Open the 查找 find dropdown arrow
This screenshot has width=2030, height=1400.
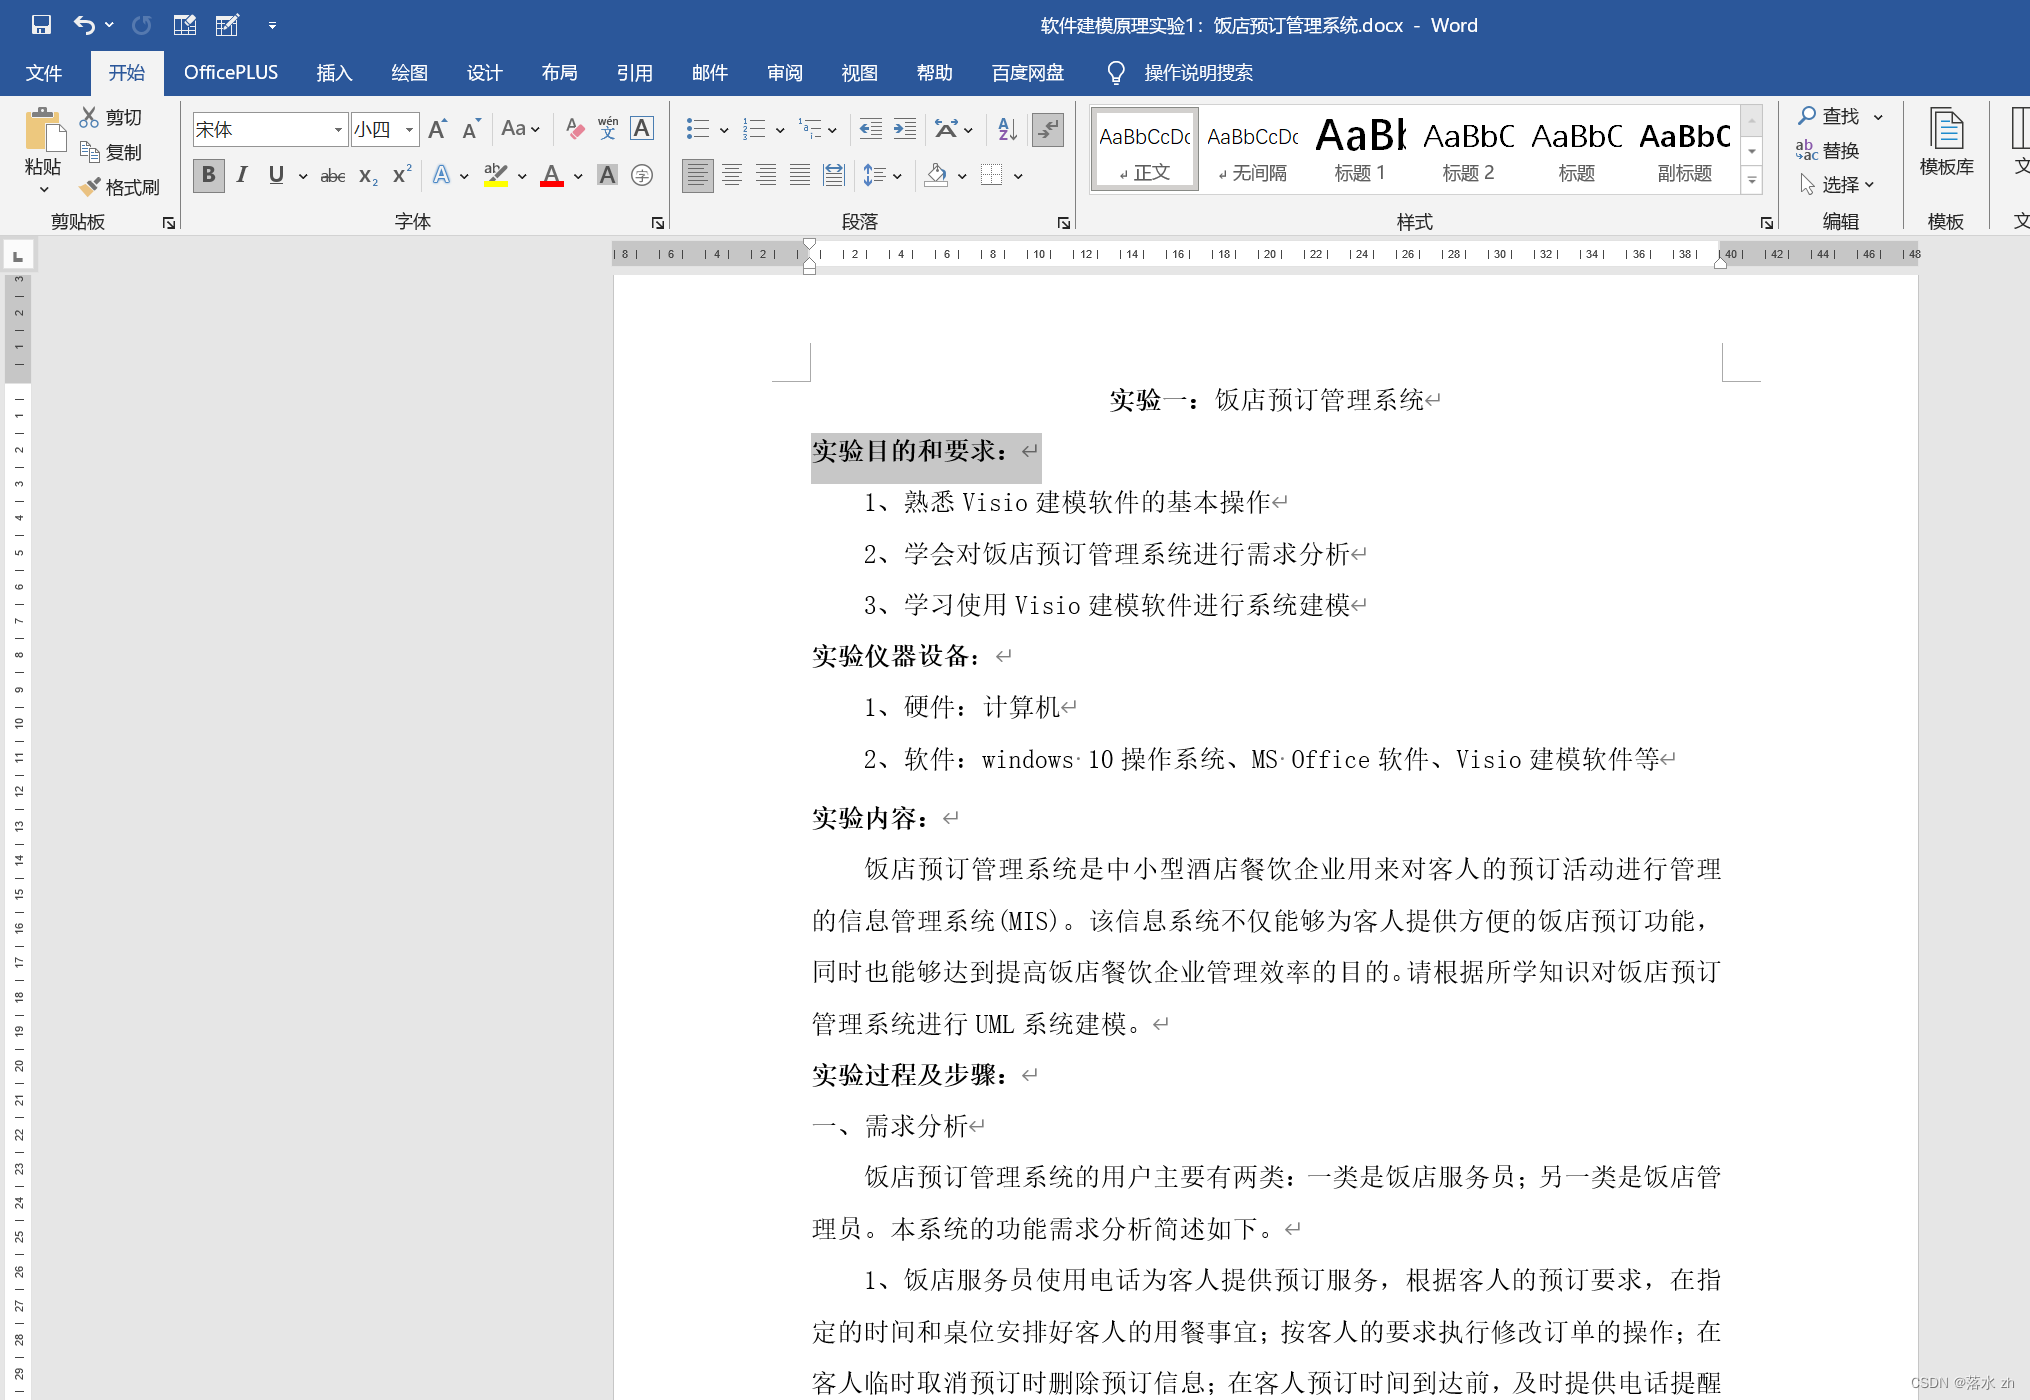tap(1878, 117)
